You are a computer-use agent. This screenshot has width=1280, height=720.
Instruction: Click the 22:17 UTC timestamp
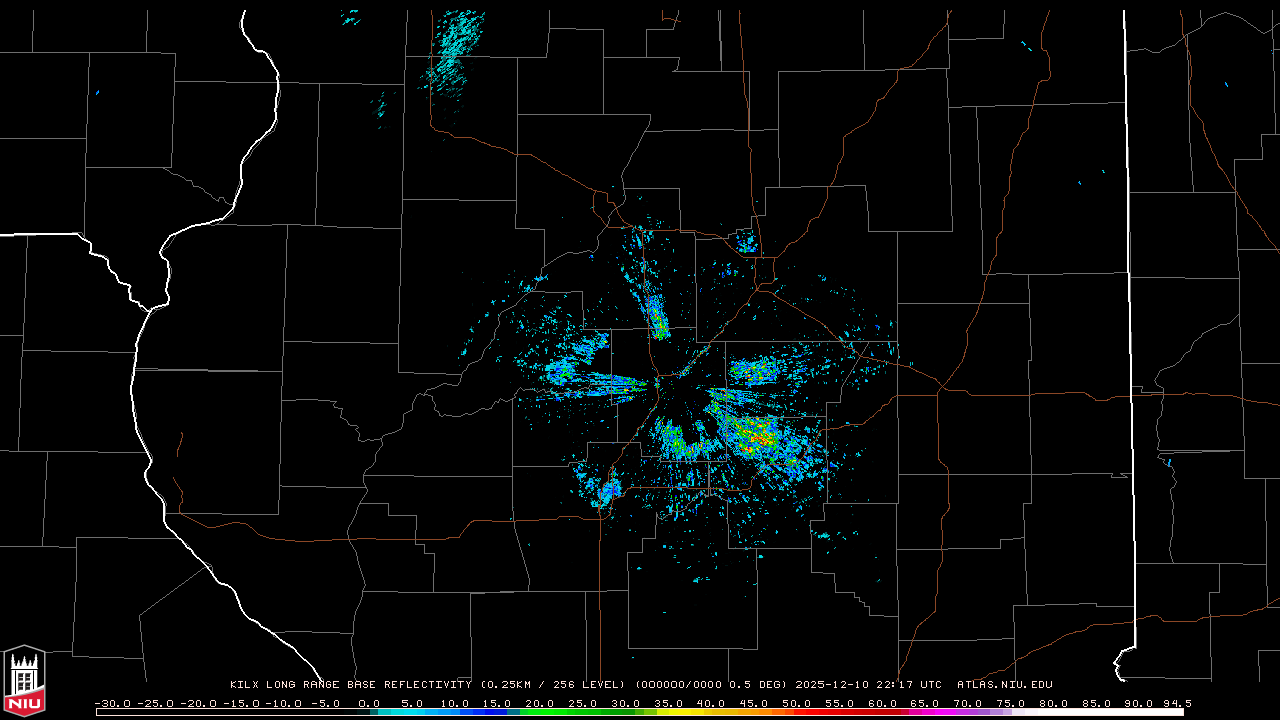[x=910, y=685]
